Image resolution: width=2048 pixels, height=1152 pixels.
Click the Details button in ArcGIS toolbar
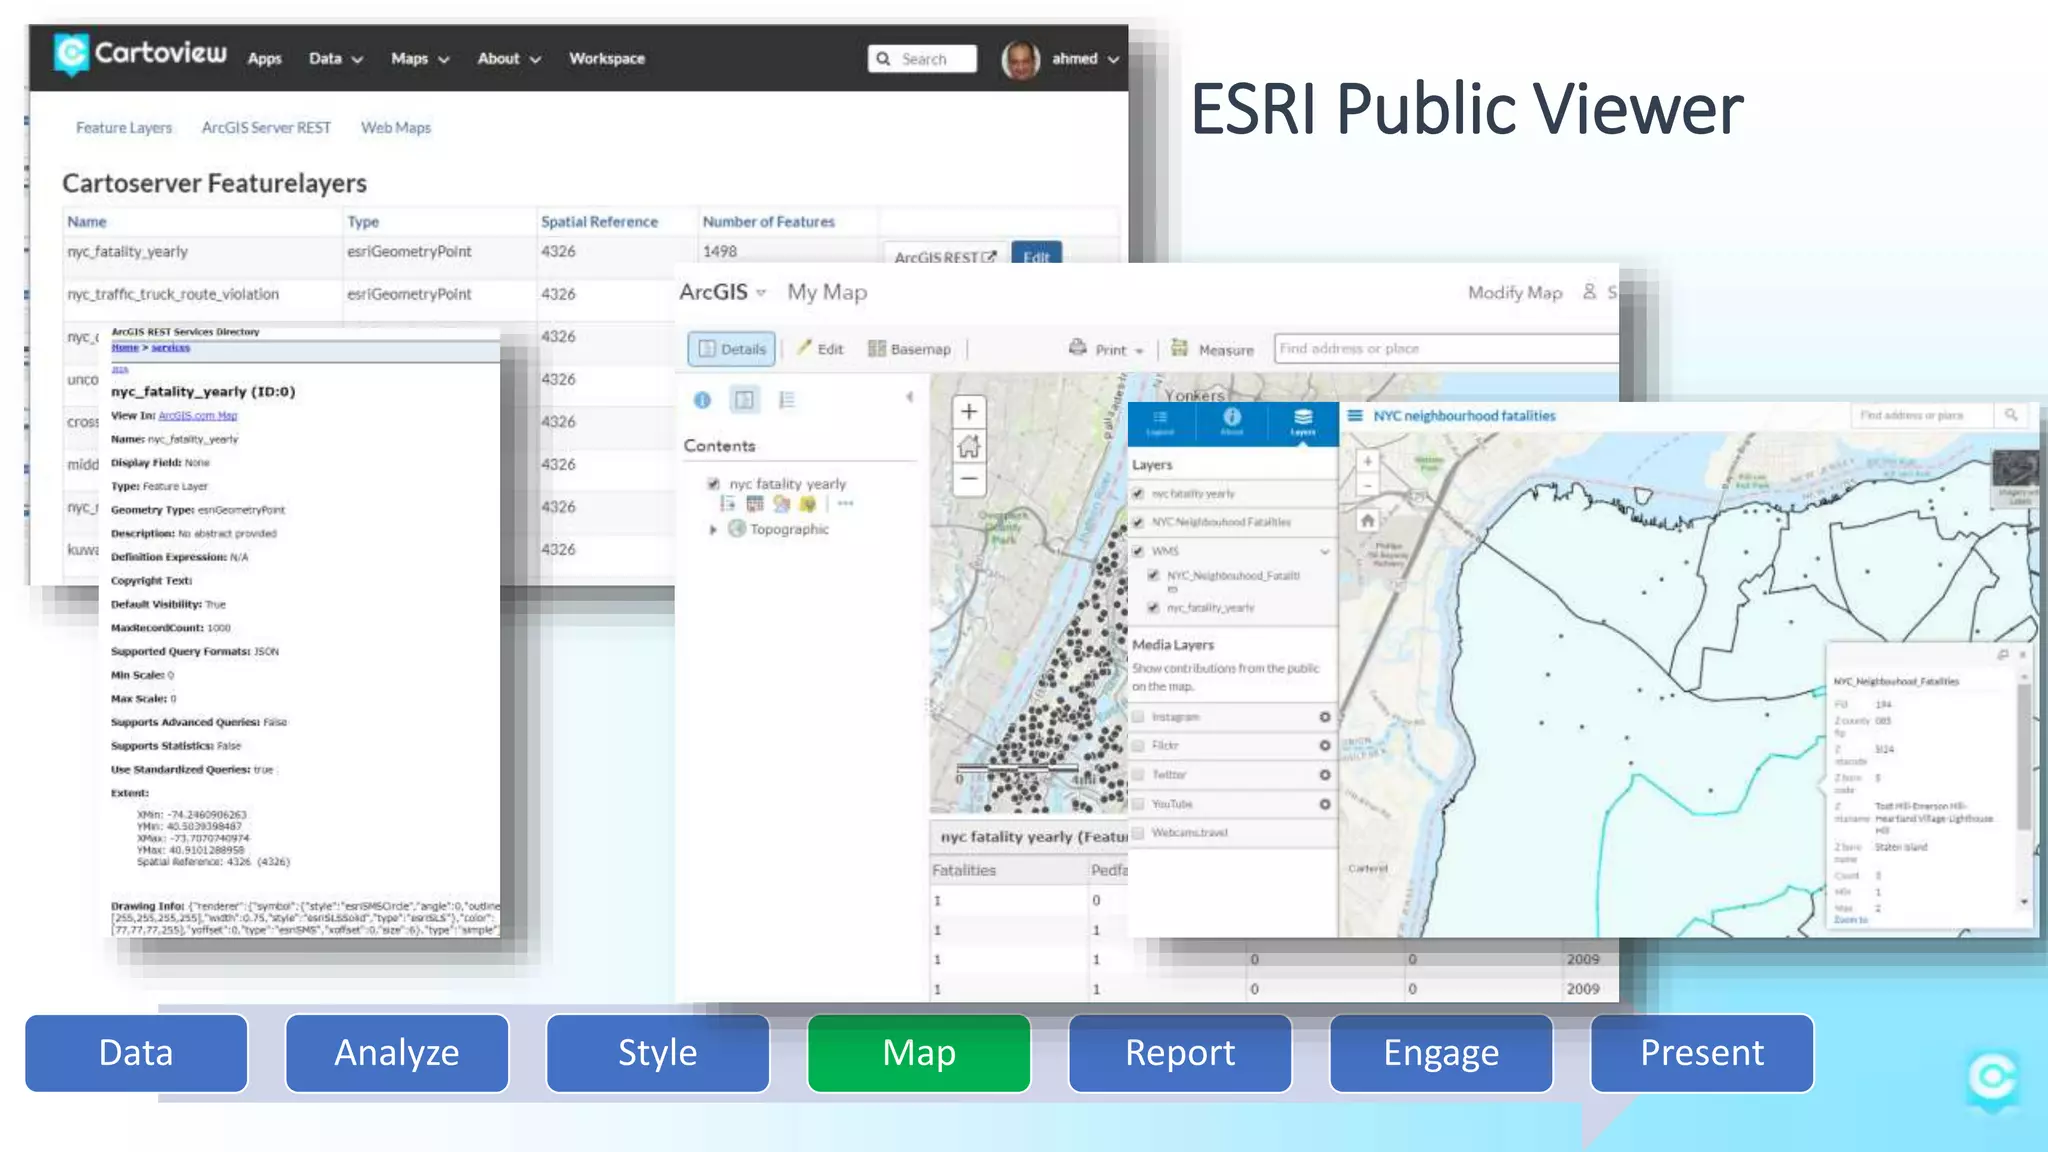pos(732,349)
